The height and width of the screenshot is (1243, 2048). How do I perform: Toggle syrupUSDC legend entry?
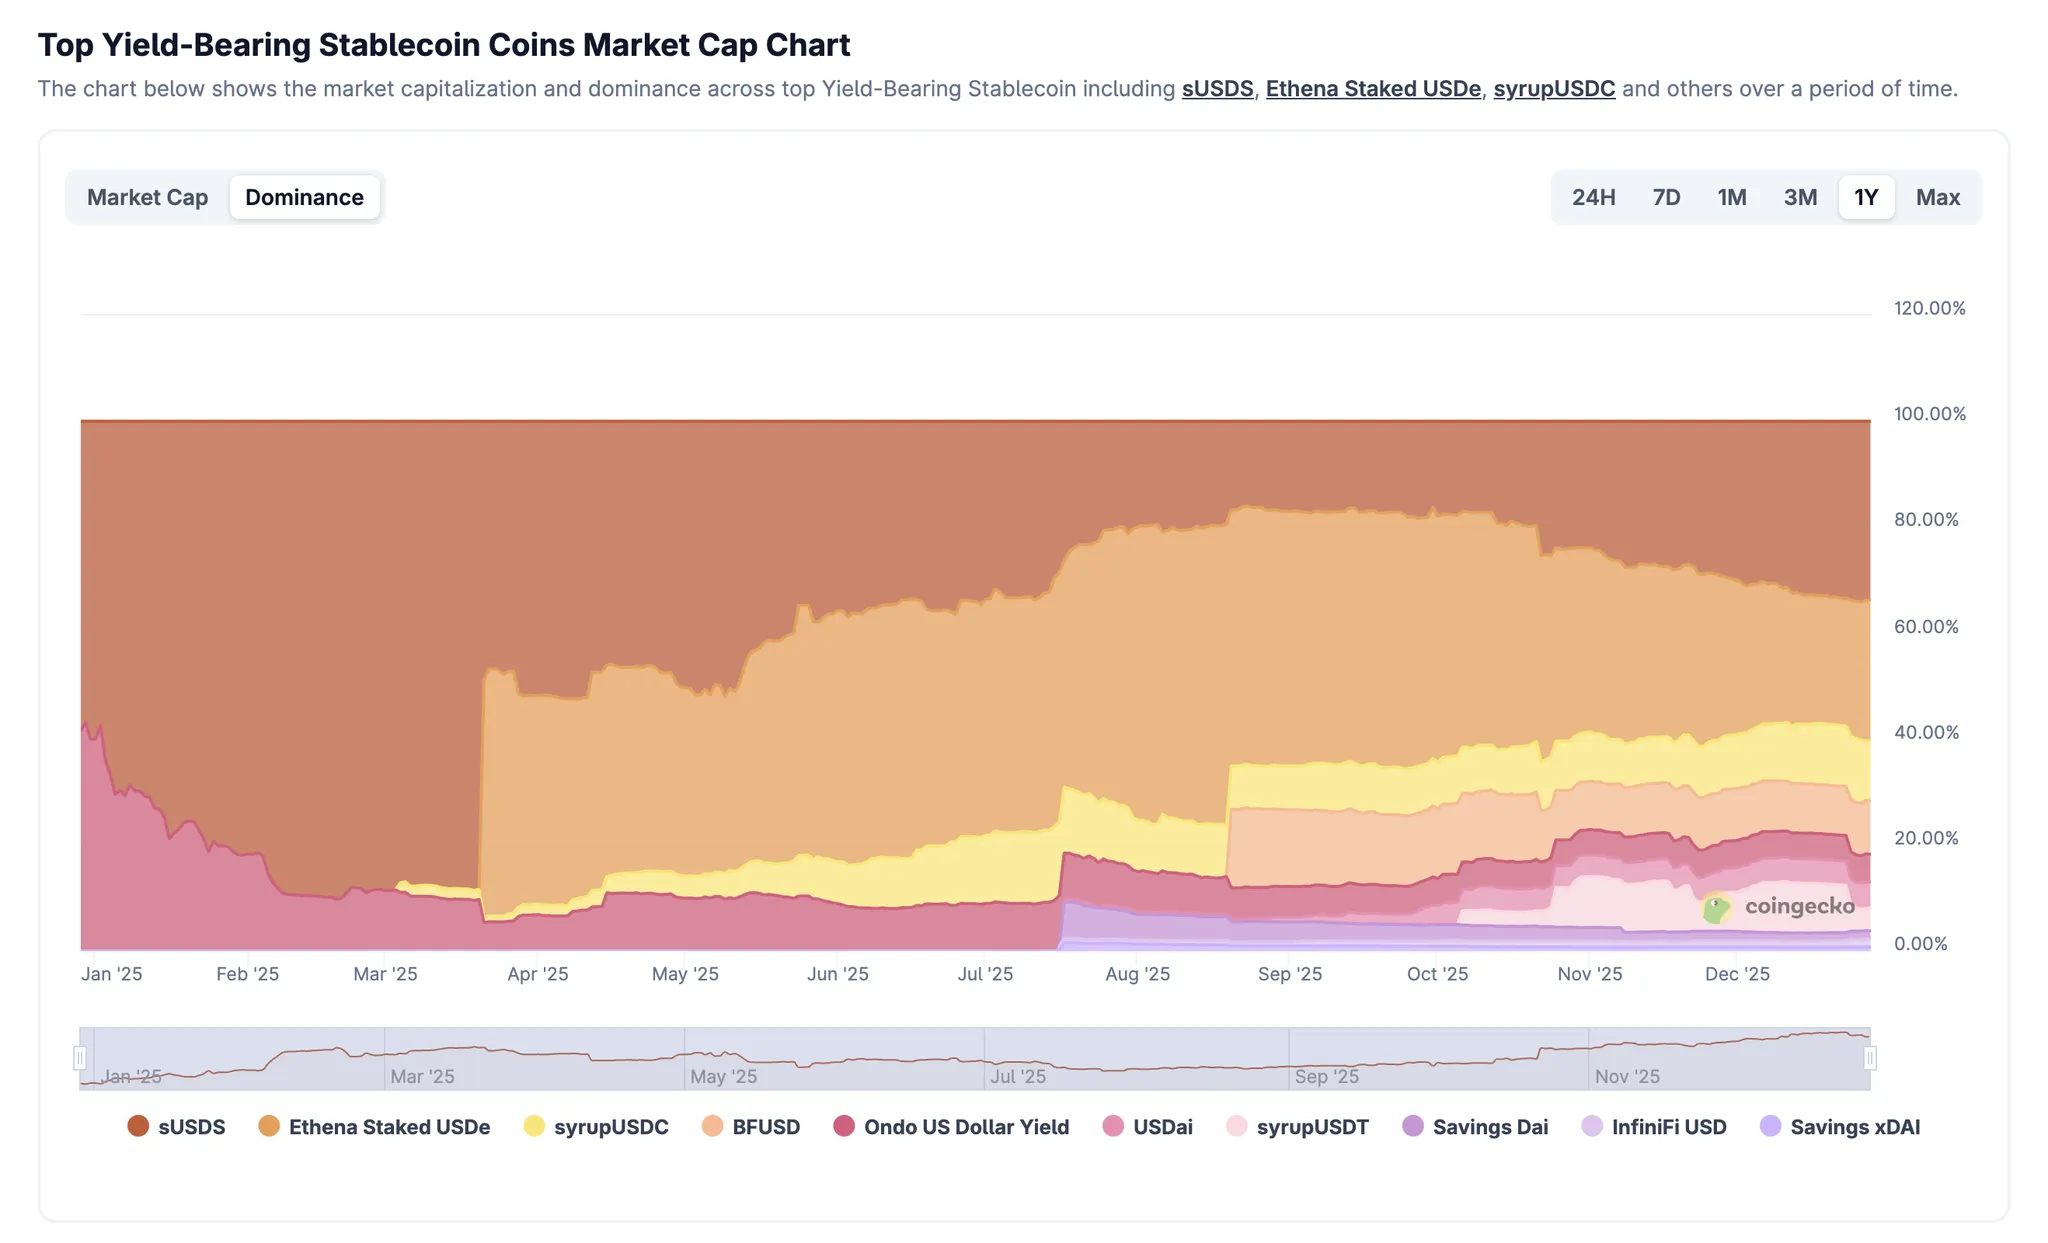click(596, 1126)
